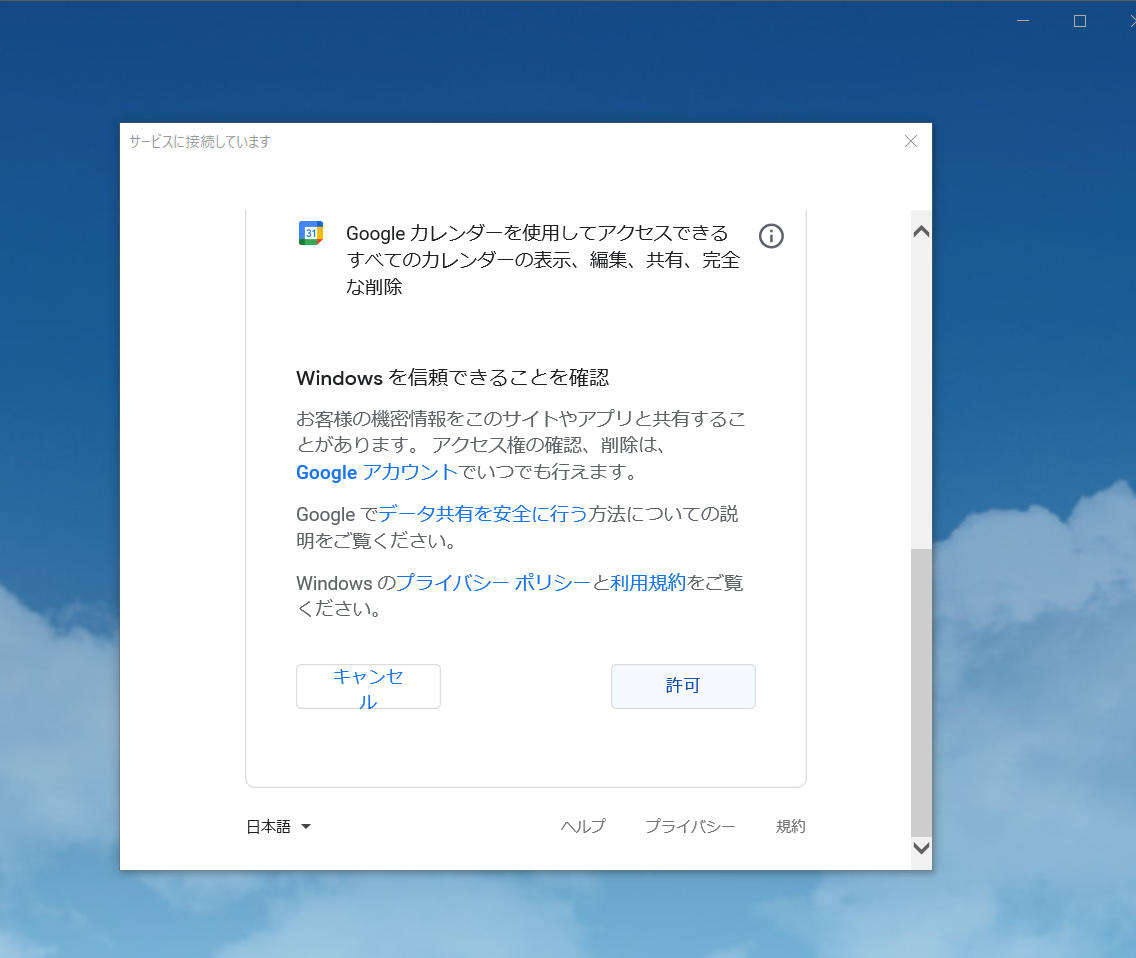This screenshot has height=958, width=1136.
Task: Open the データ共有を安全に行う link
Action: 483,515
